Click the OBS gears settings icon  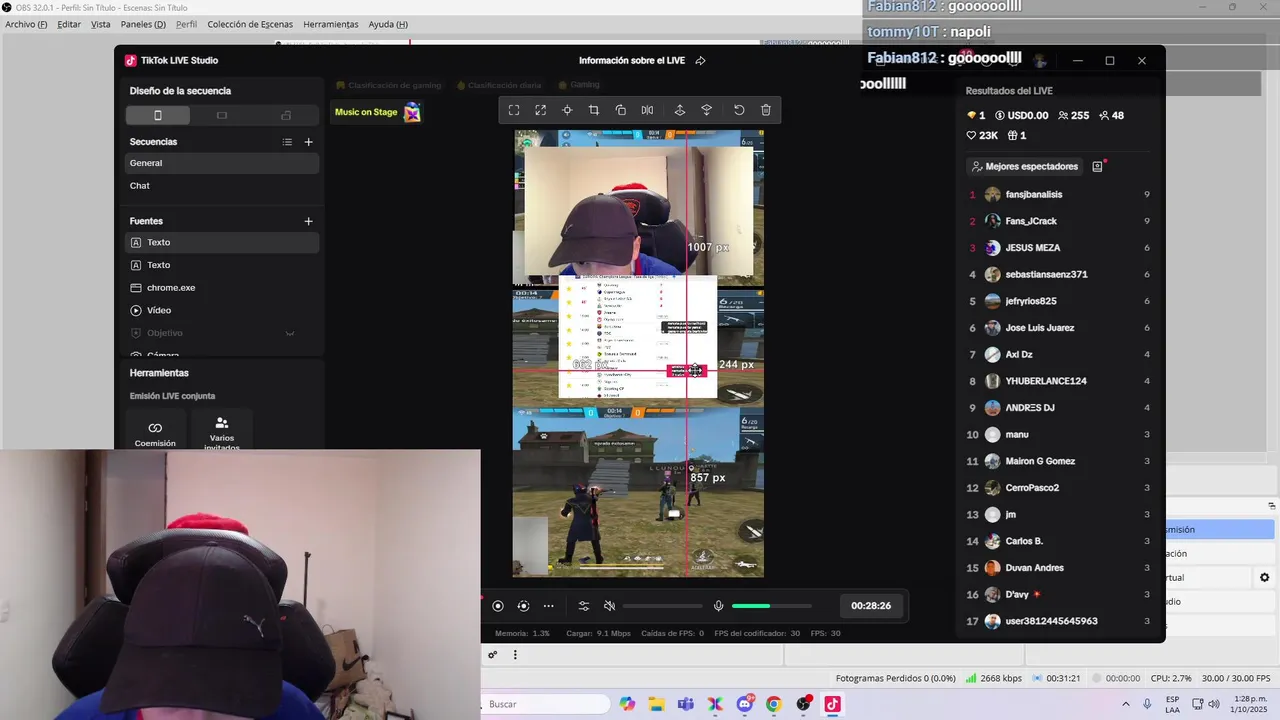tap(492, 655)
